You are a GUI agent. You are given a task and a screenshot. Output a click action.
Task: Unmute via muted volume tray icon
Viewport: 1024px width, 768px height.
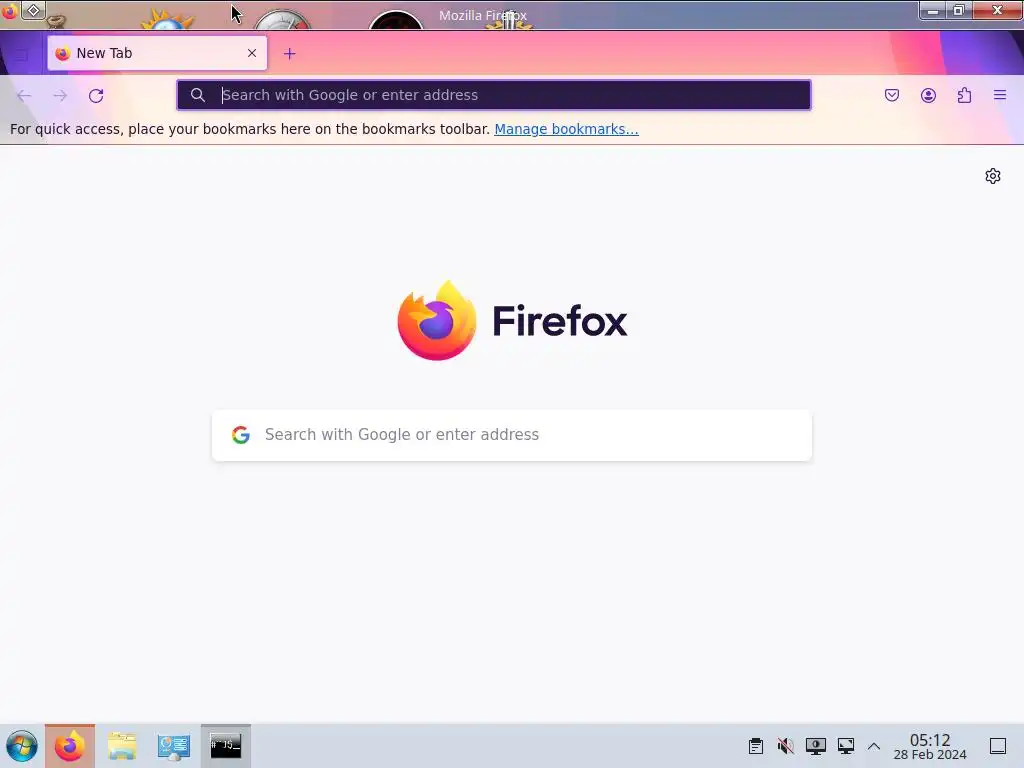pos(786,746)
